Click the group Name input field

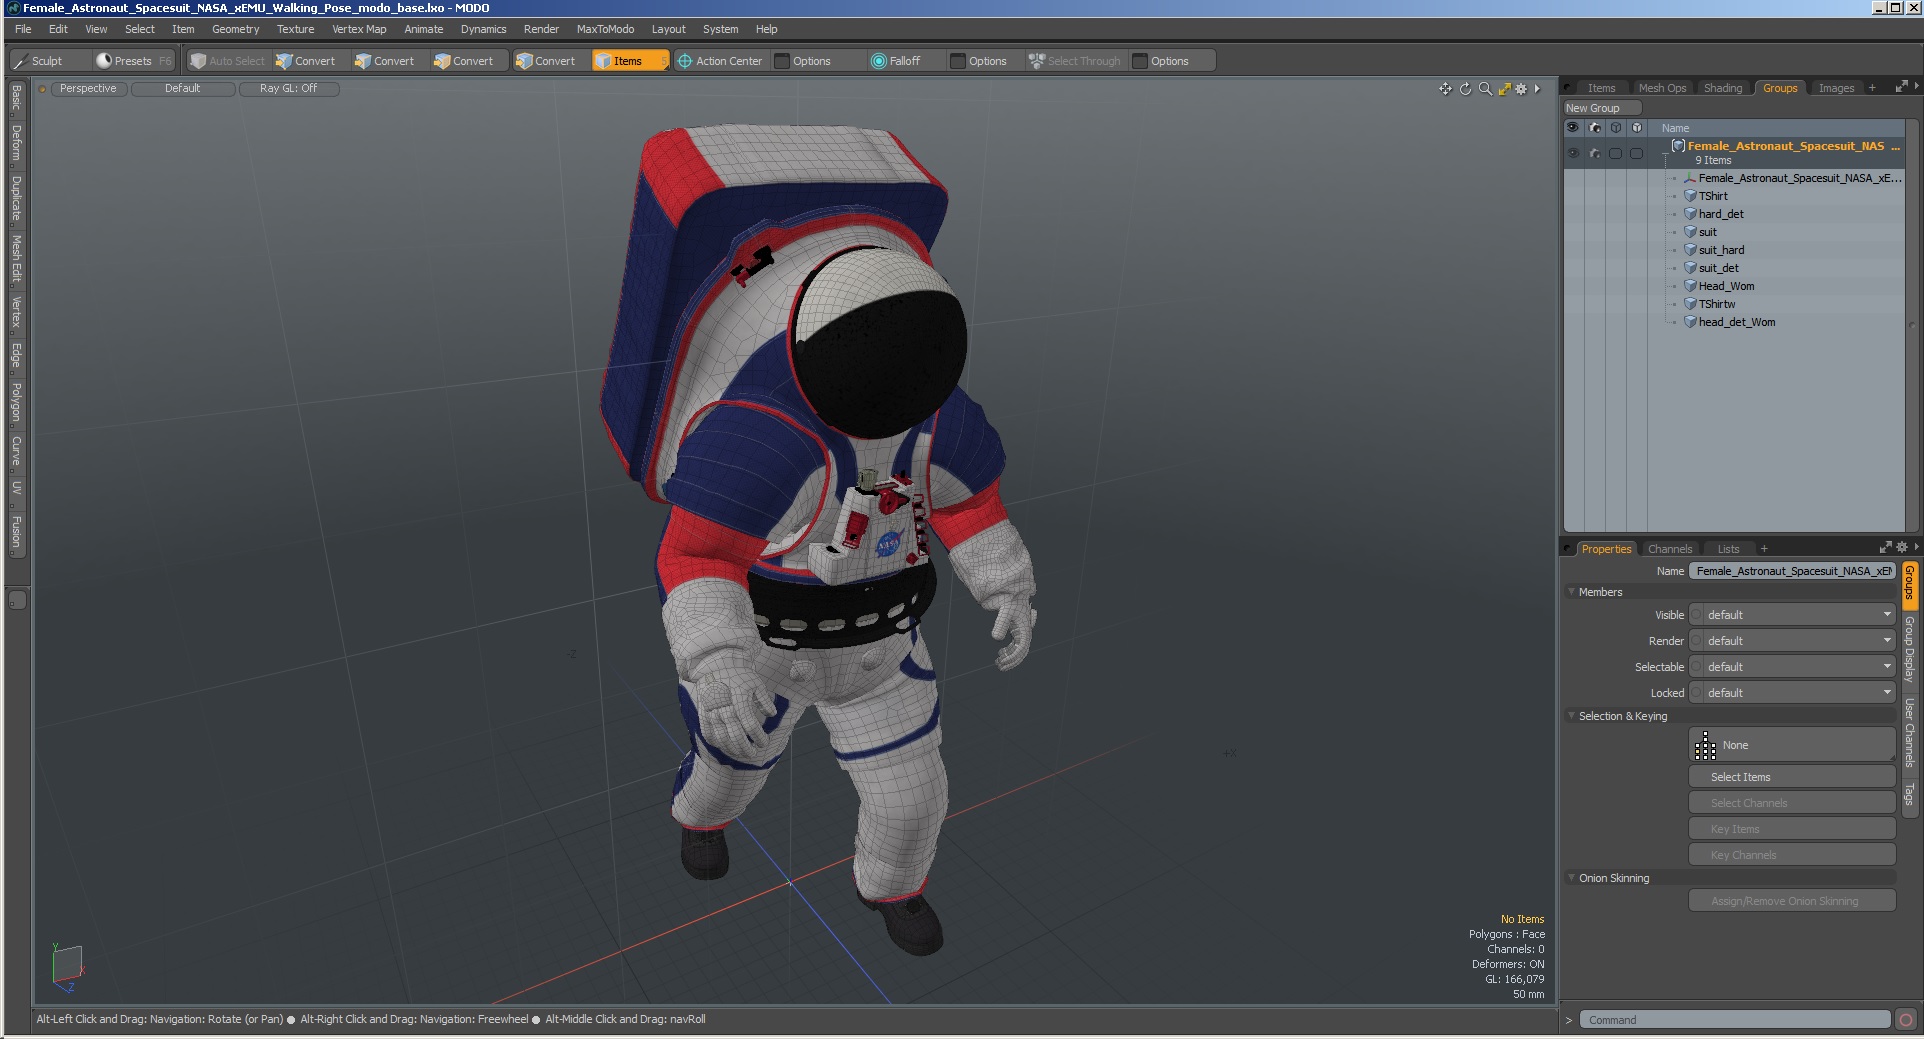(x=1792, y=571)
